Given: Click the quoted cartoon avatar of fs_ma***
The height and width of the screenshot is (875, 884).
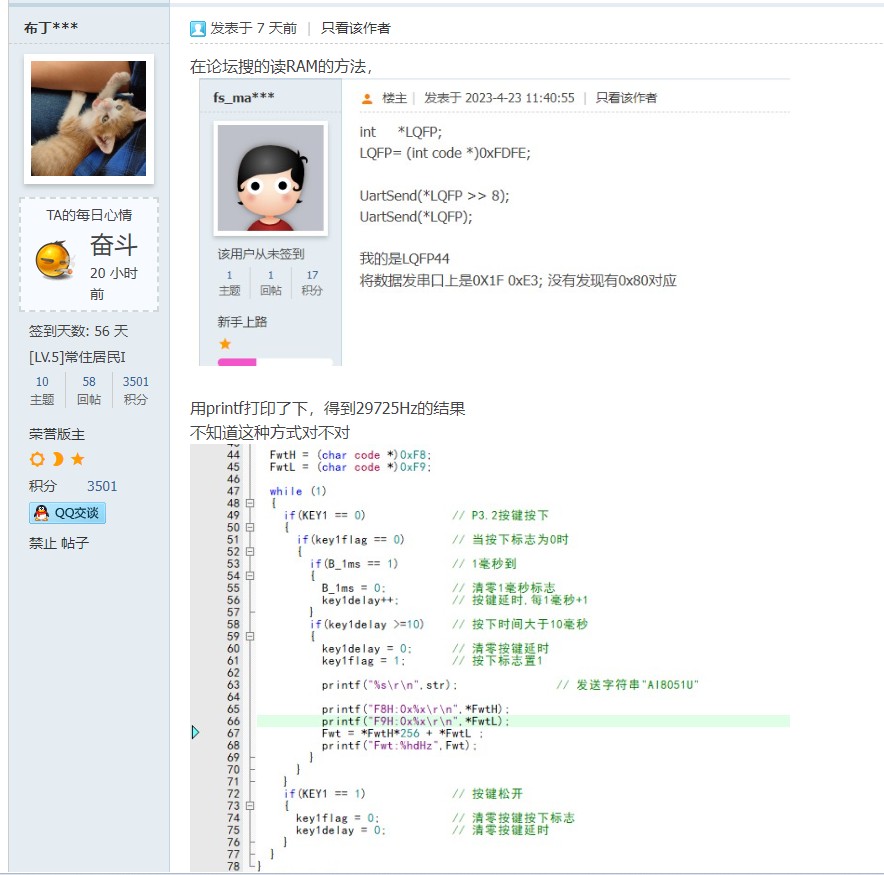Looking at the screenshot, I should pos(271,178).
